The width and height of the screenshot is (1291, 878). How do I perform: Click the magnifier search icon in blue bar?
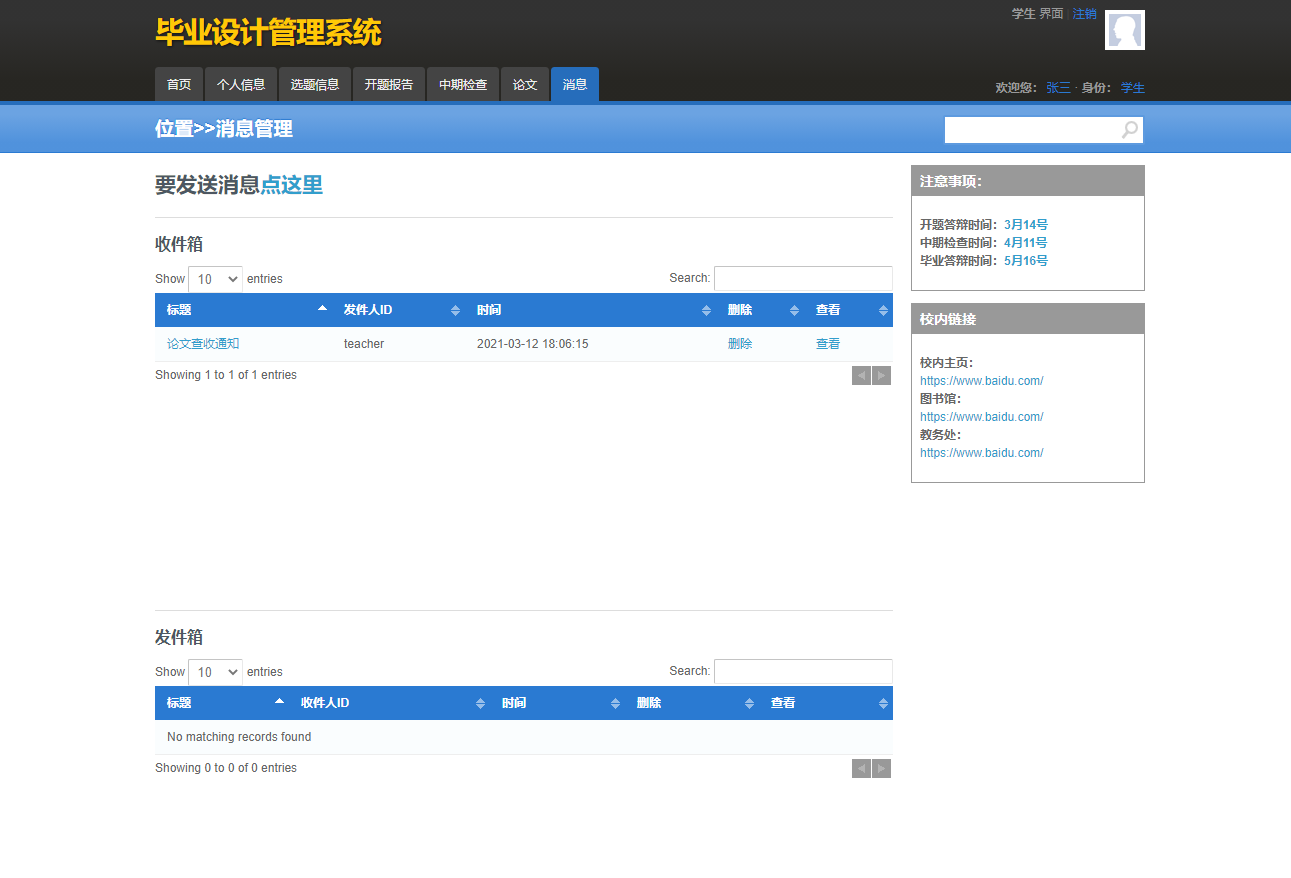click(x=1129, y=130)
